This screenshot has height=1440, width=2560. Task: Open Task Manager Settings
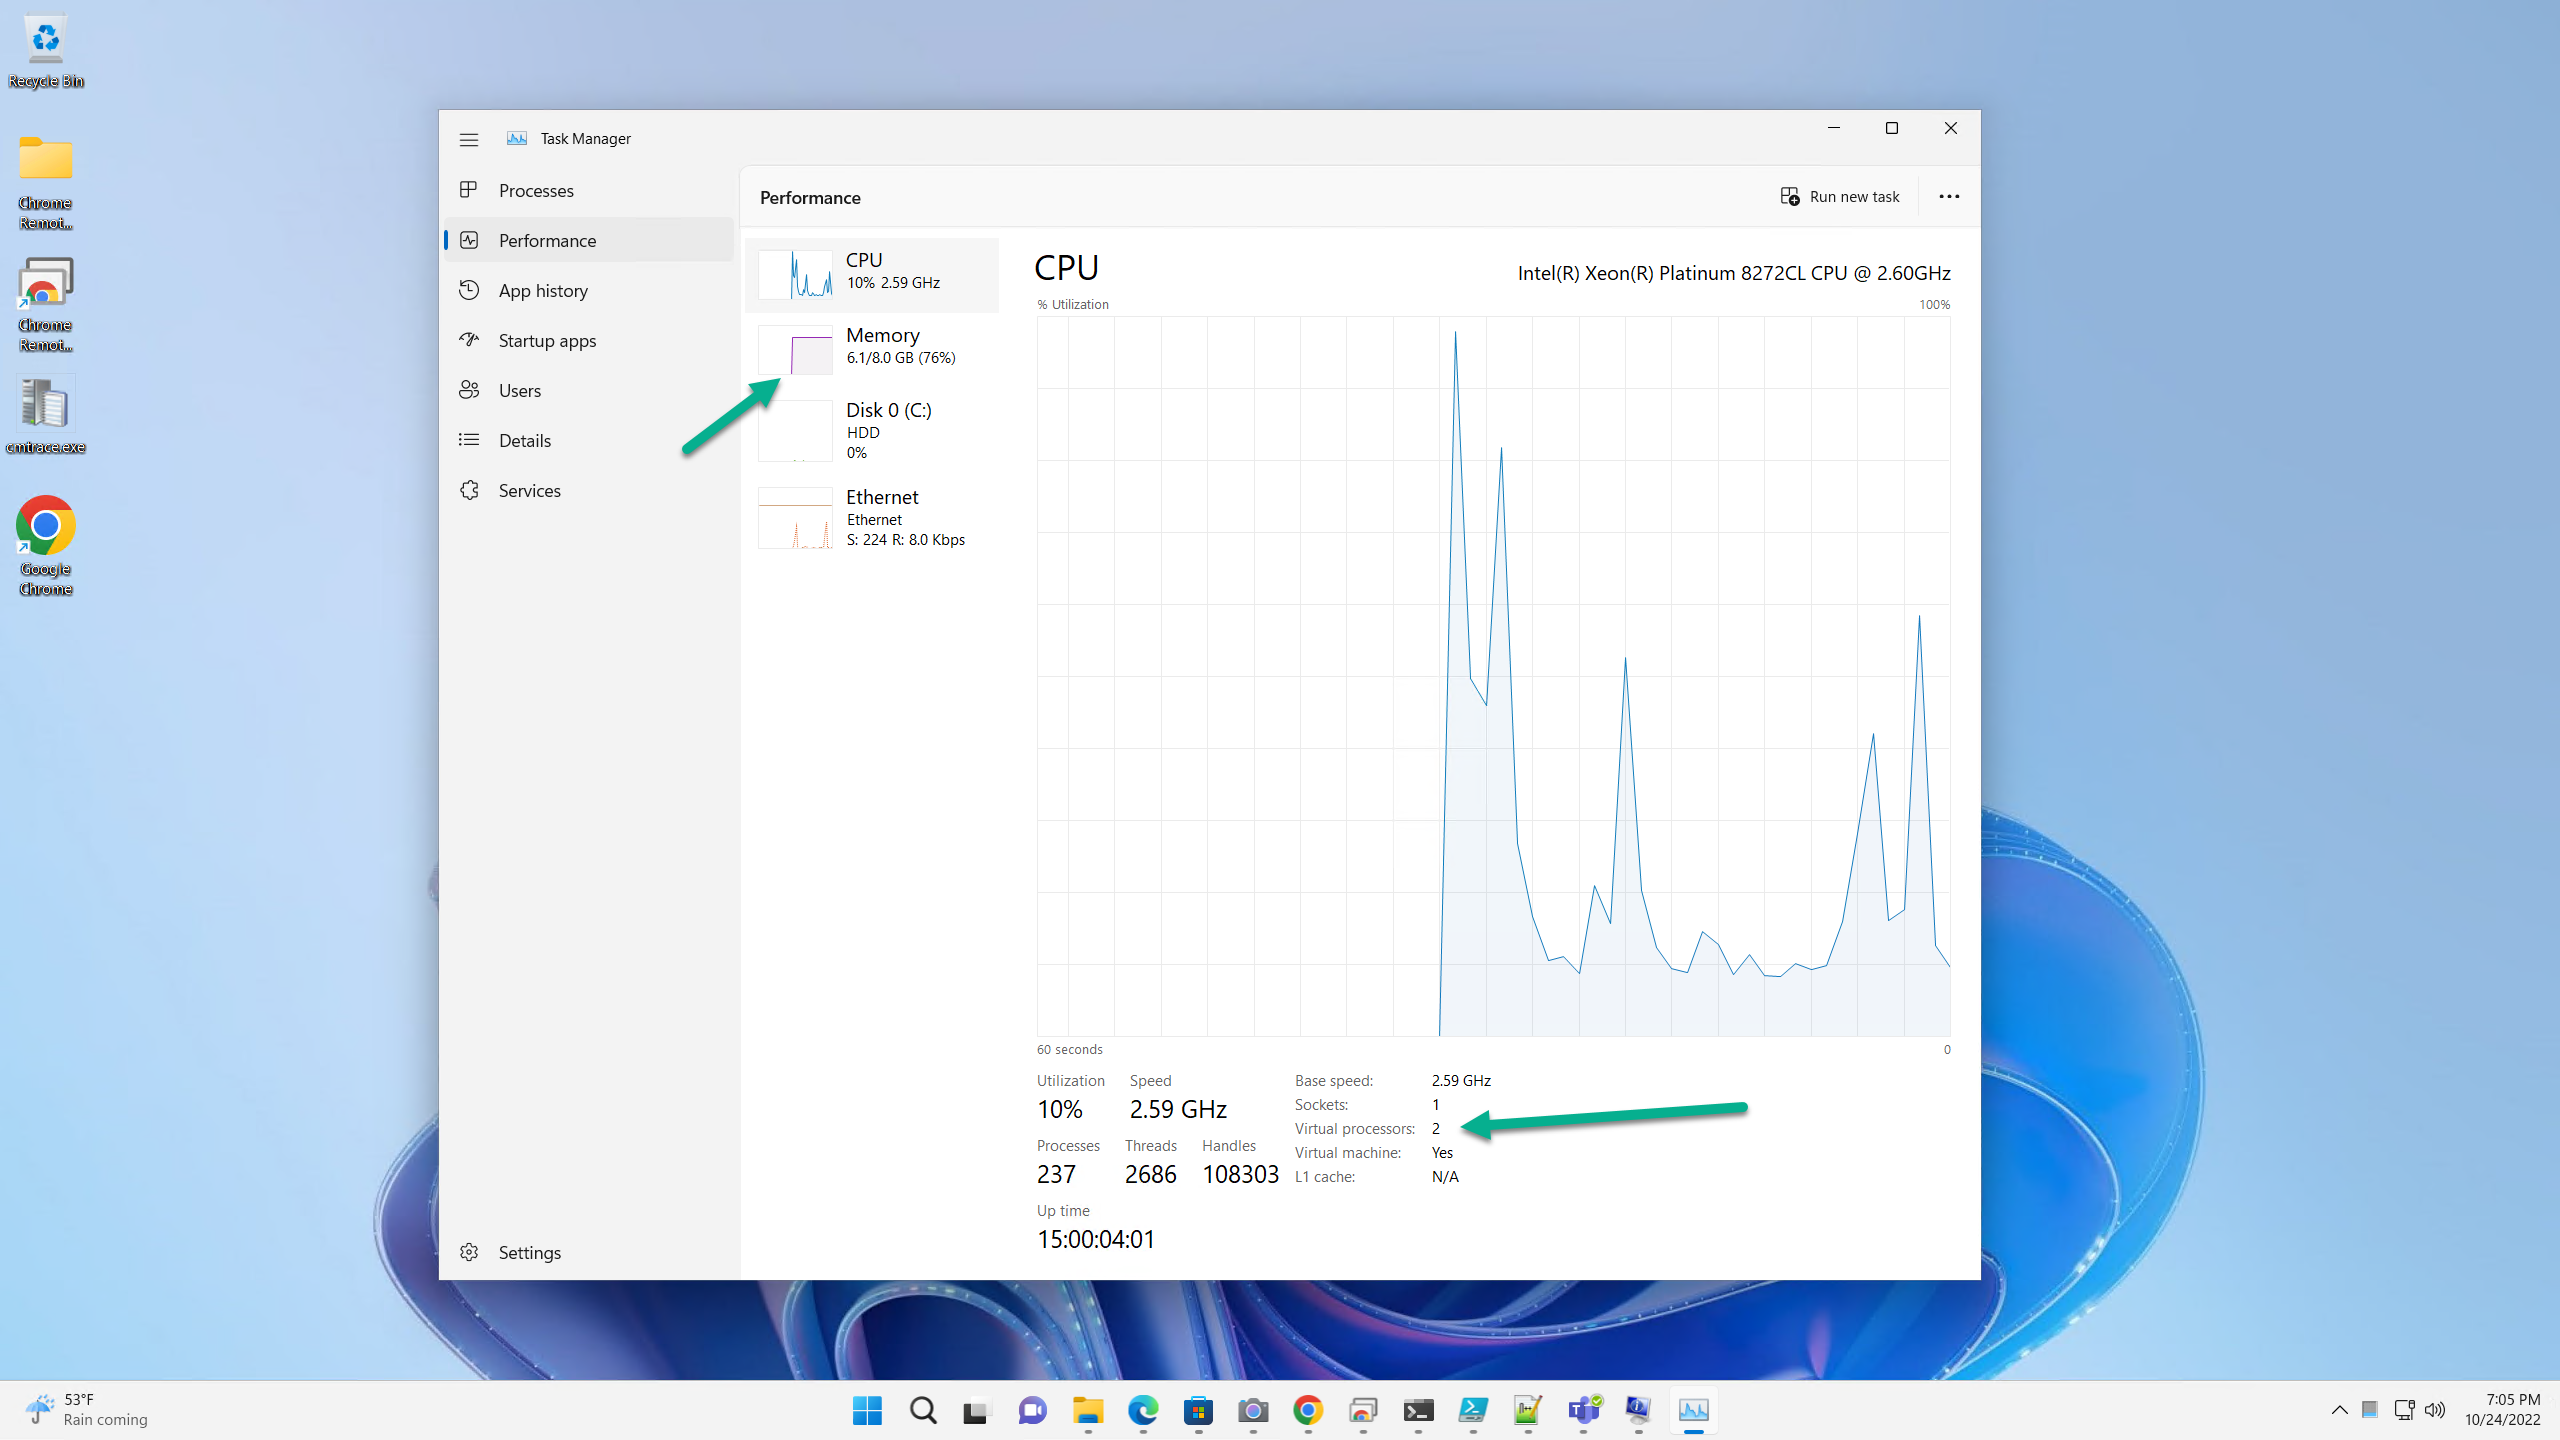coord(589,1252)
